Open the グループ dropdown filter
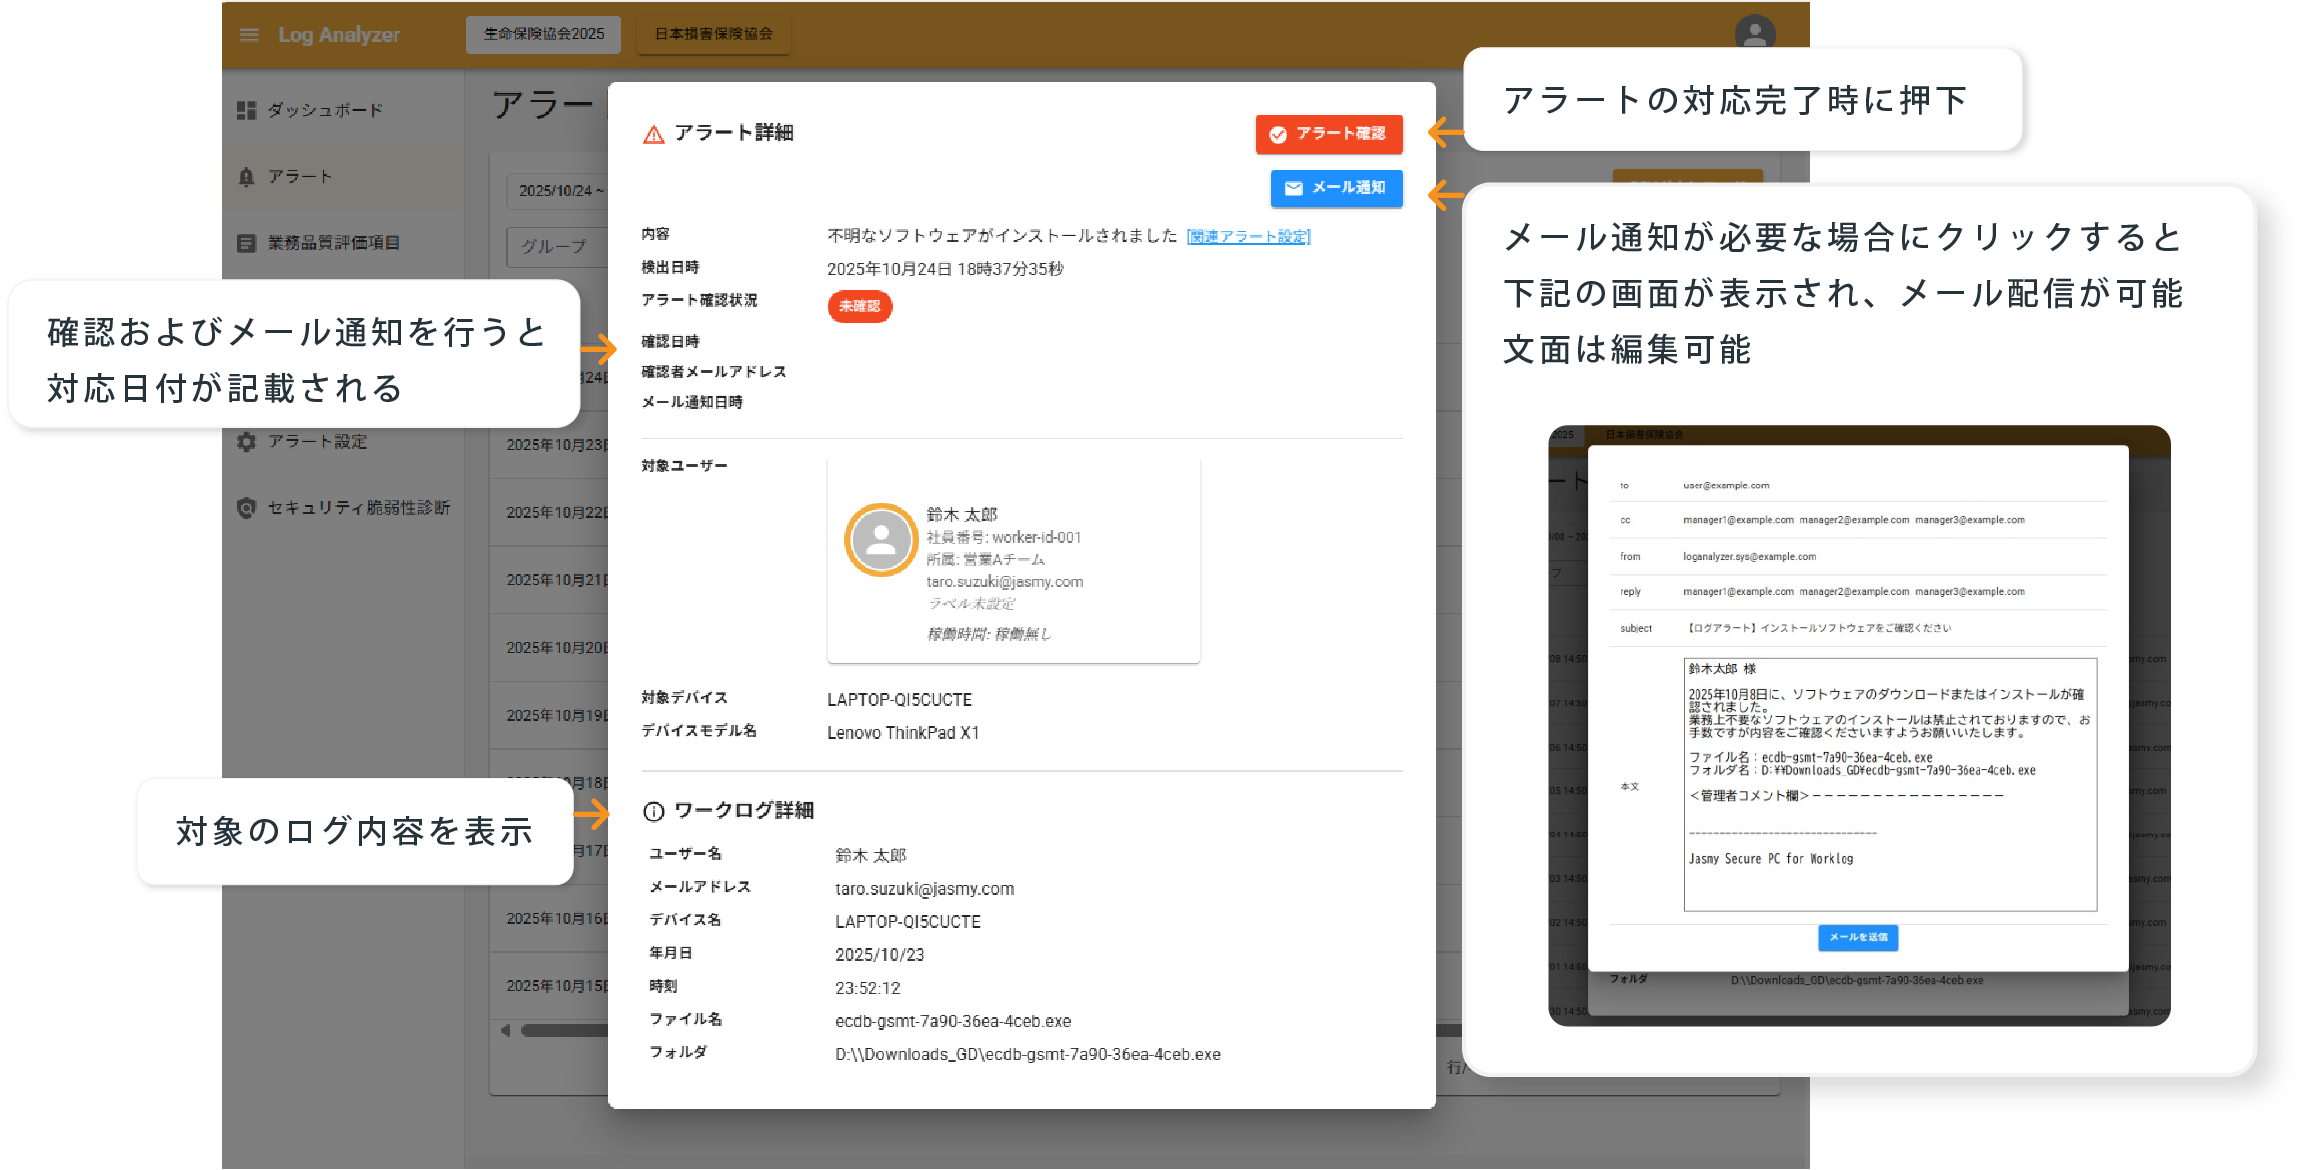 555,246
